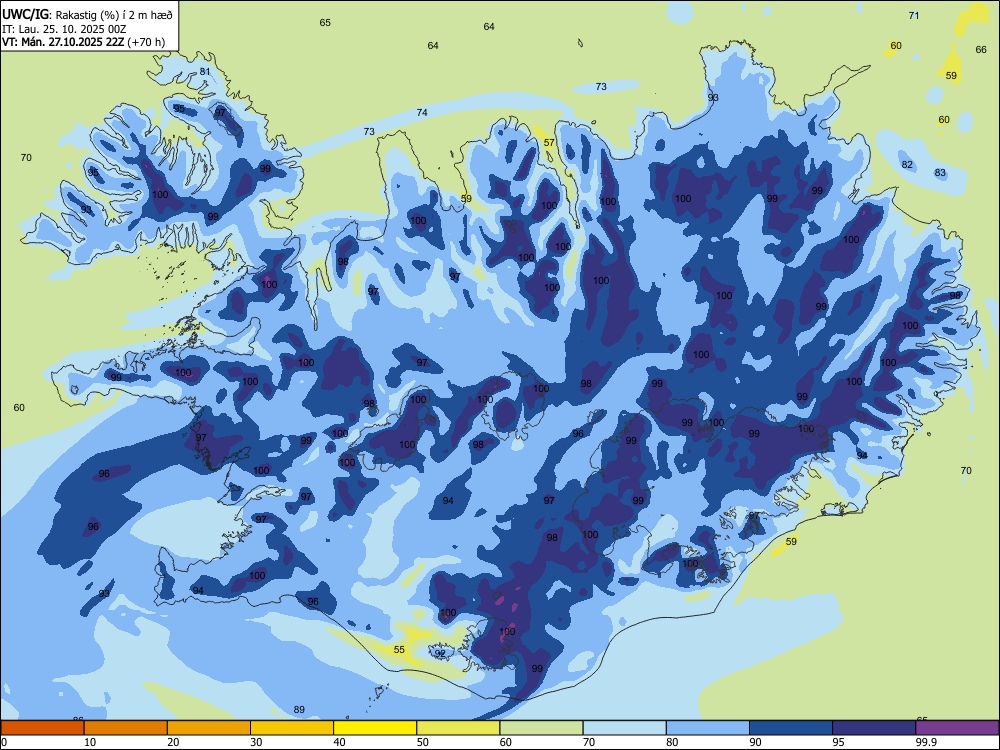
Task: Click the map value '57' on the north coast
Action: point(549,142)
